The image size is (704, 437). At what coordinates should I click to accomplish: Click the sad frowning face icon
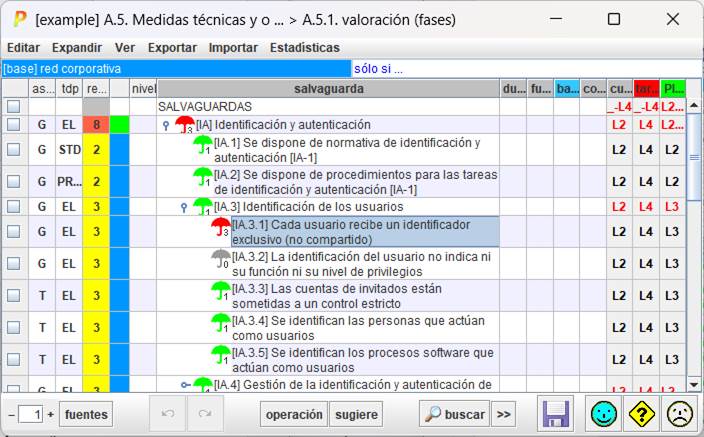[x=679, y=414]
